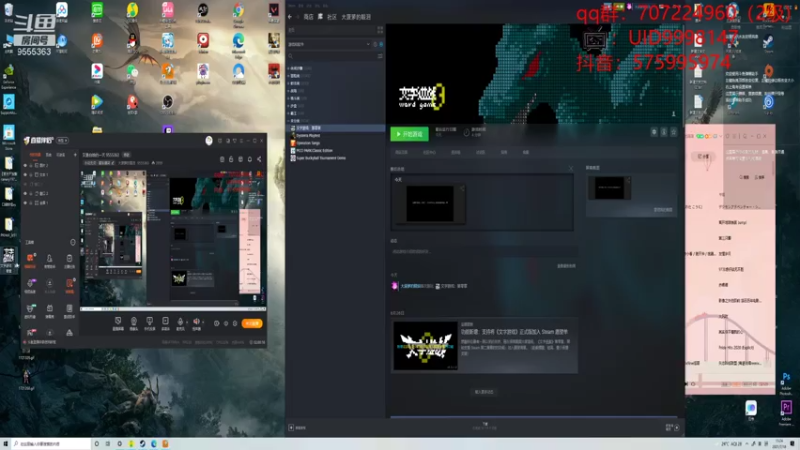800x450 pixels.
Task: Click the orange start streaming button in 直播伴侣
Action: point(252,323)
